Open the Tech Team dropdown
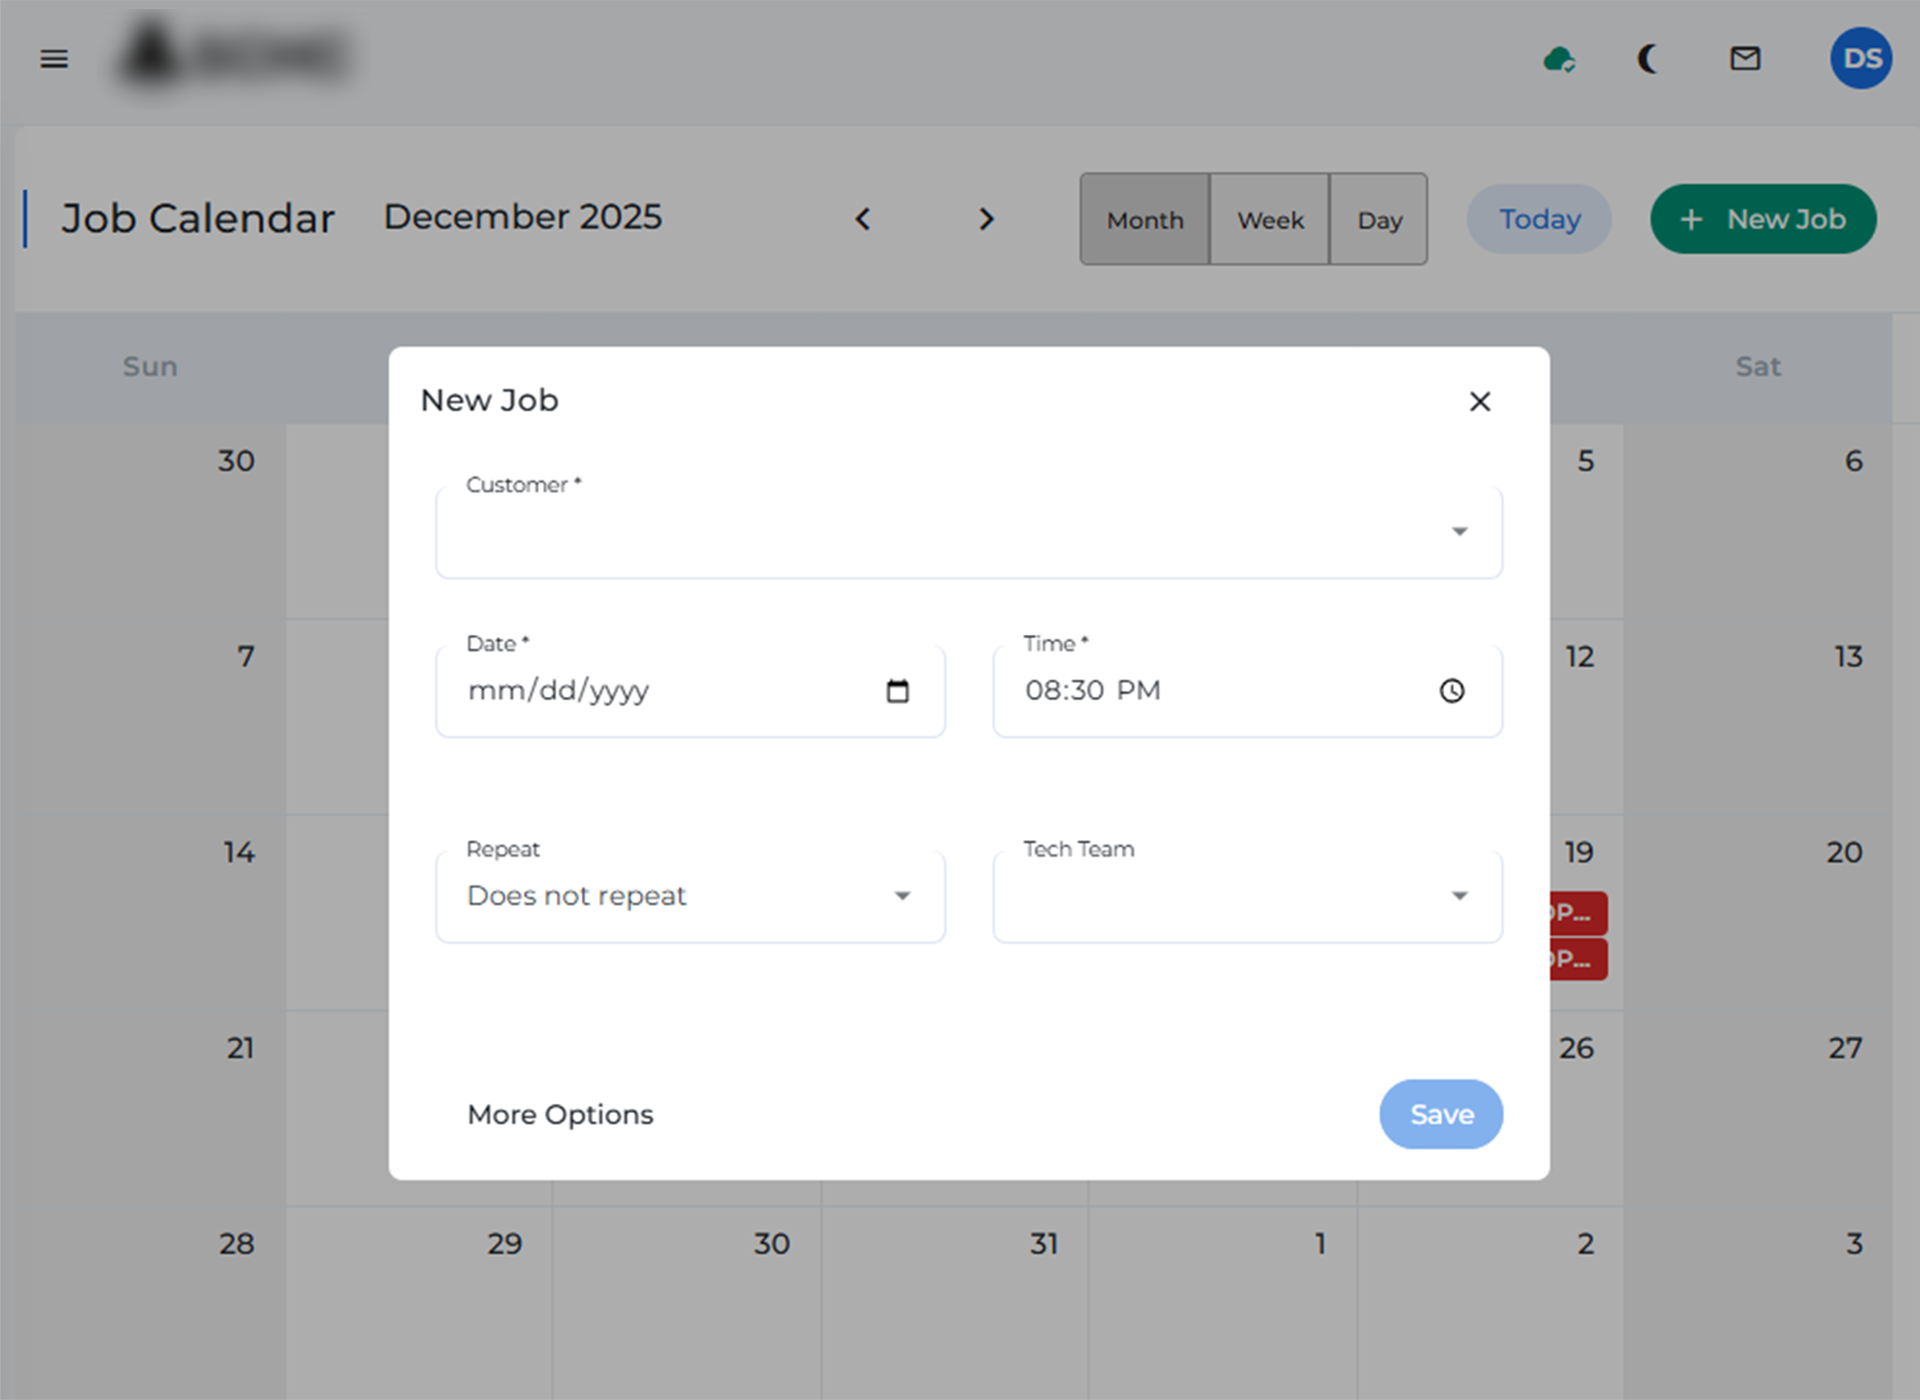The height and width of the screenshot is (1400, 1920). coord(1459,896)
